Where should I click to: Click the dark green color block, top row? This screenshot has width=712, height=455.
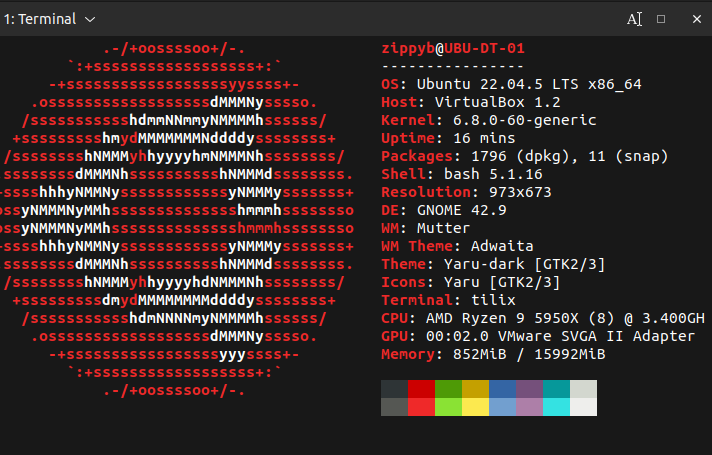point(448,389)
